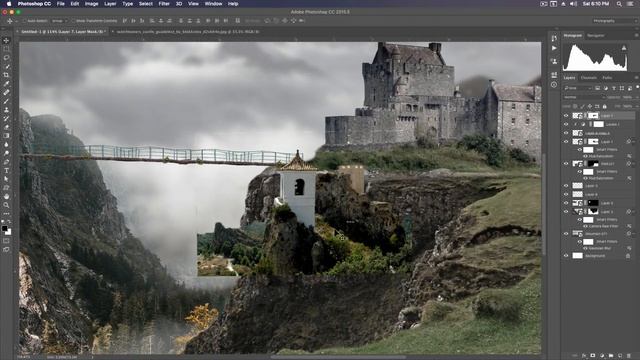Open the Window menu

pos(213,4)
